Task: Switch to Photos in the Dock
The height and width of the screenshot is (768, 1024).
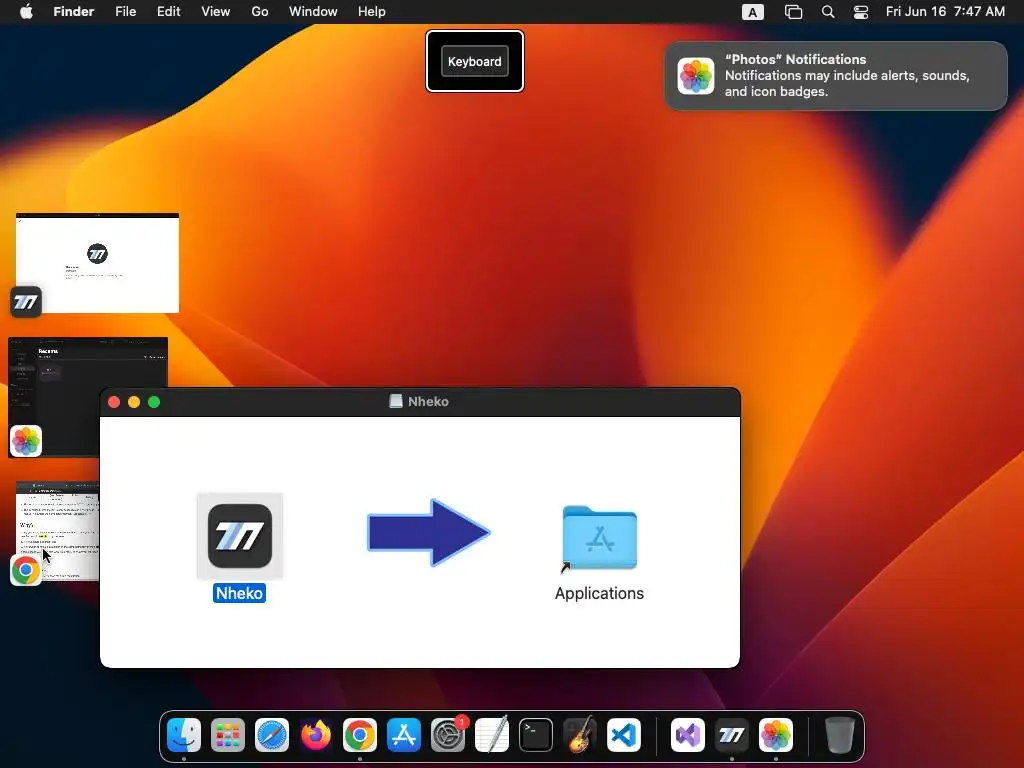Action: [776, 735]
